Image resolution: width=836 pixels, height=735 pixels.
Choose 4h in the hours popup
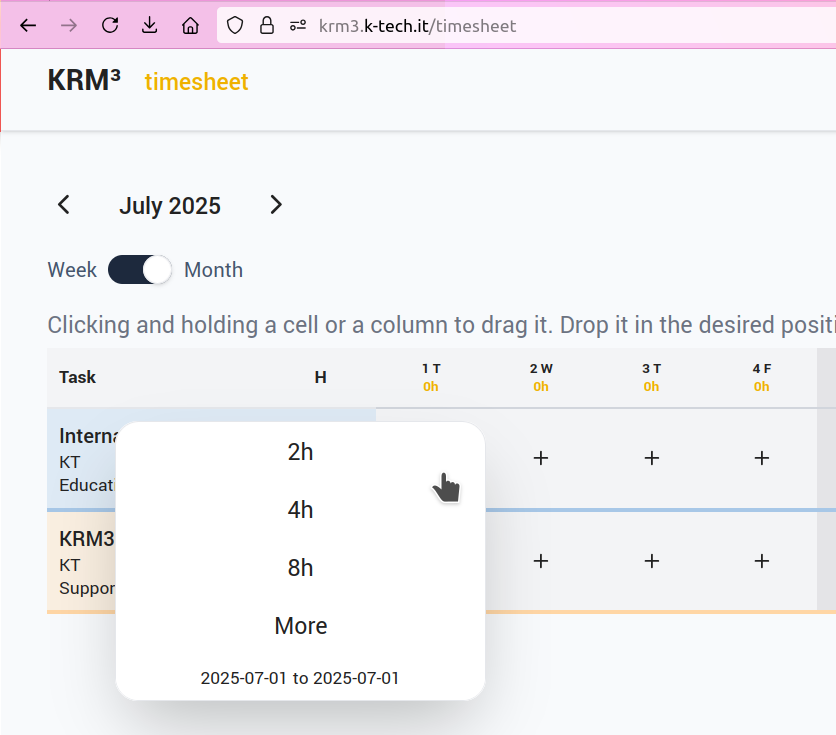tap(300, 510)
